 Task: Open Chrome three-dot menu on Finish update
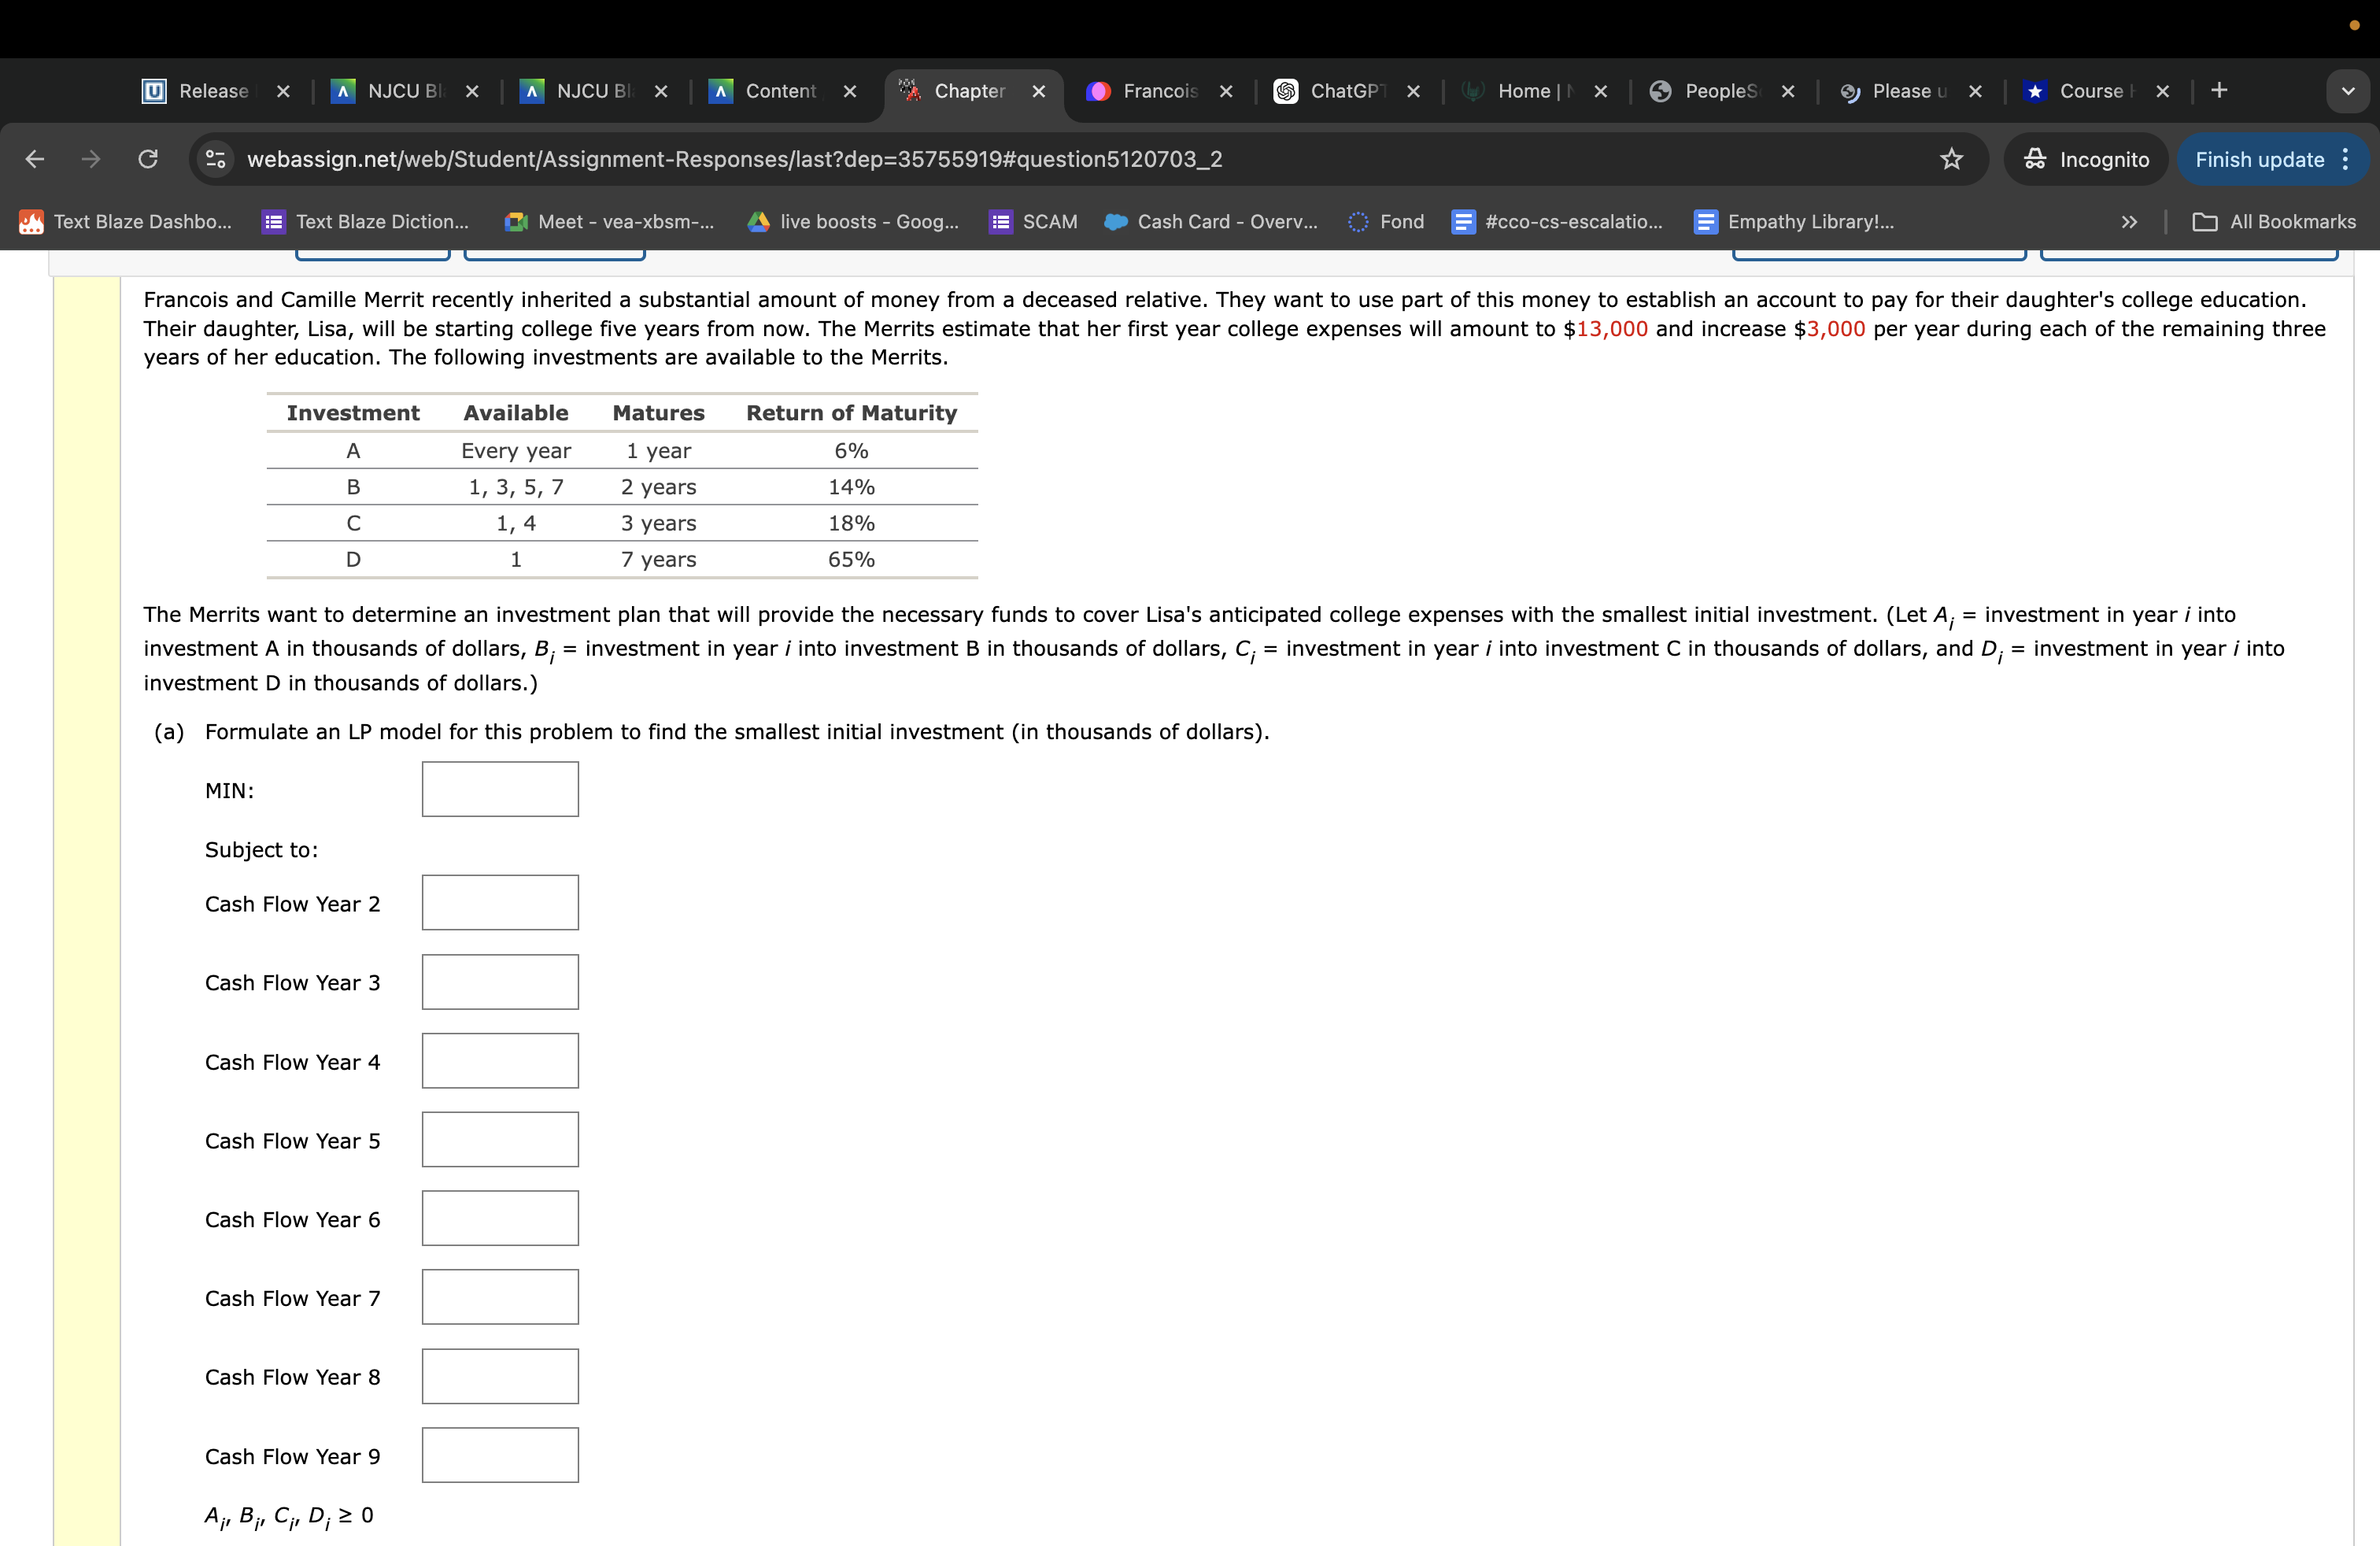click(x=2345, y=159)
